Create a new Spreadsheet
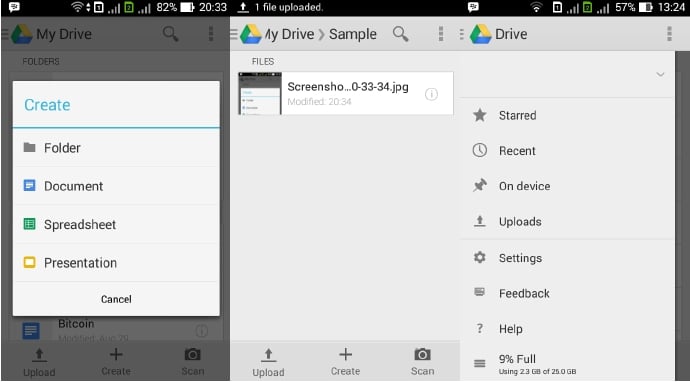 tap(116, 224)
